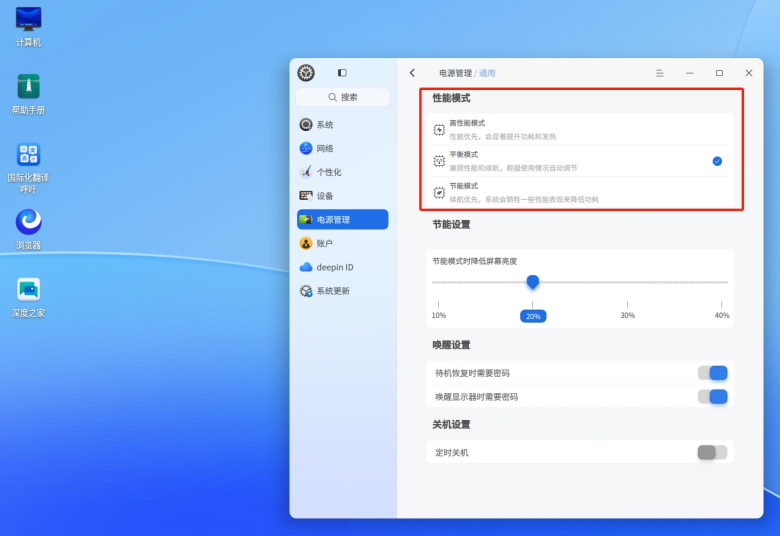780x536 pixels.
Task: Click the 系统 sidebar icon
Action: coord(306,124)
